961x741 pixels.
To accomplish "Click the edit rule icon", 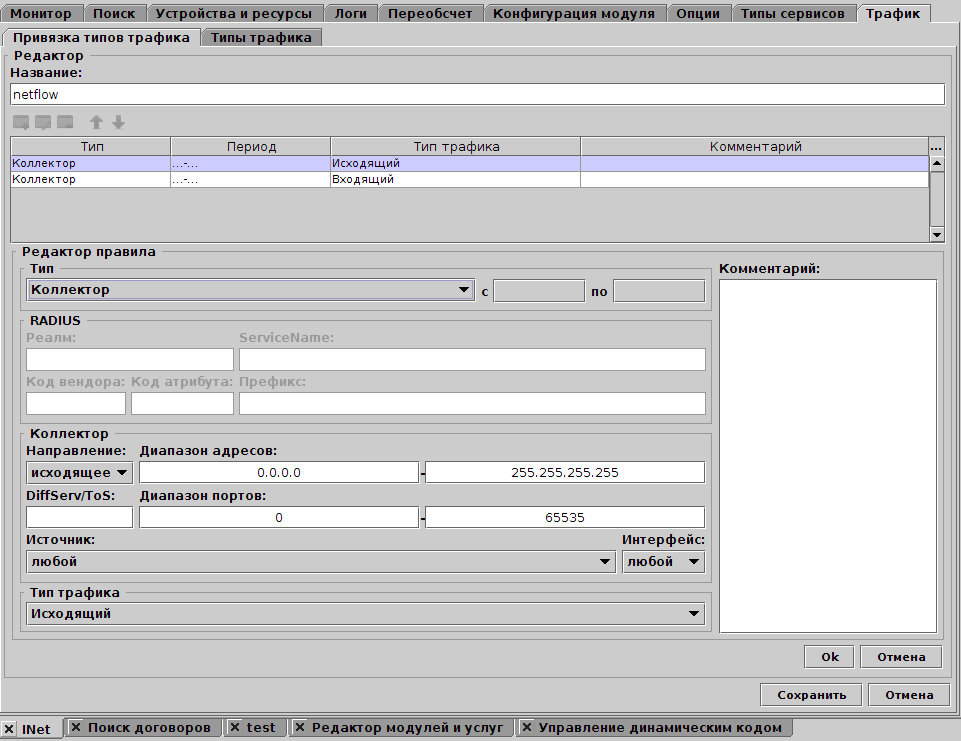I will (x=42, y=122).
